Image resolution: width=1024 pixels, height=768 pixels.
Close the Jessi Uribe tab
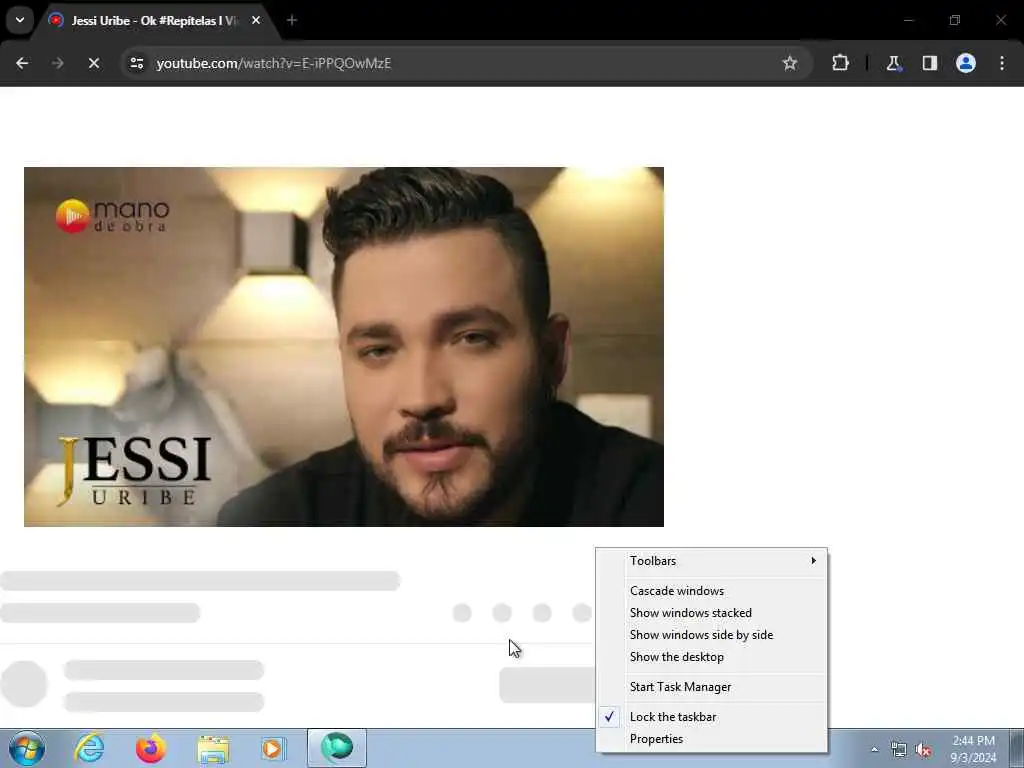(x=256, y=20)
